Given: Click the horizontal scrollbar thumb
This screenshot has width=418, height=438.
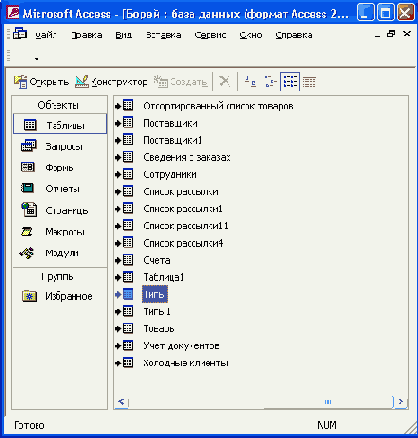Looking at the screenshot, I should coord(328,402).
